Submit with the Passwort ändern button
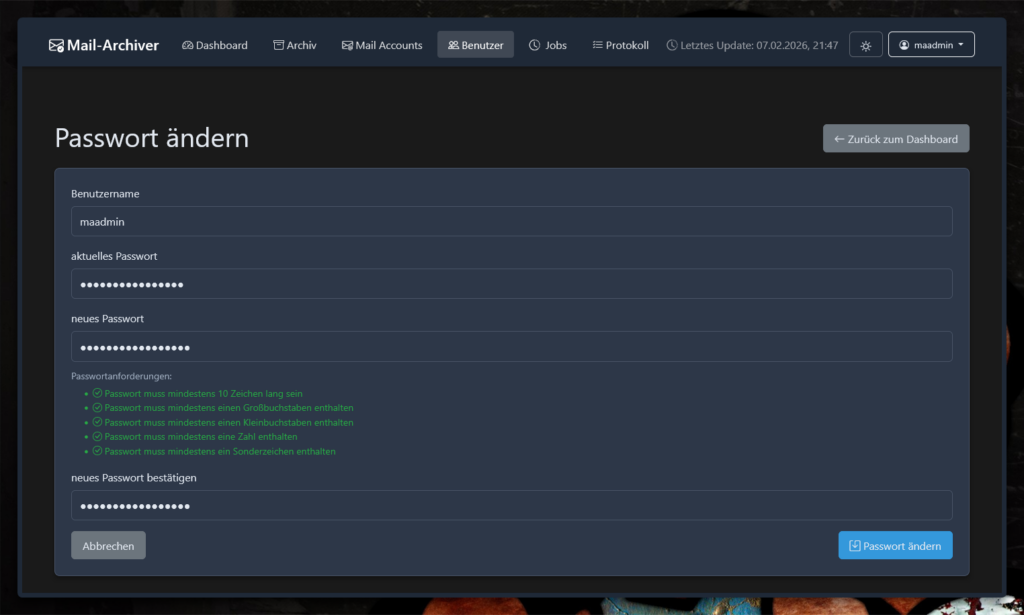 895,545
